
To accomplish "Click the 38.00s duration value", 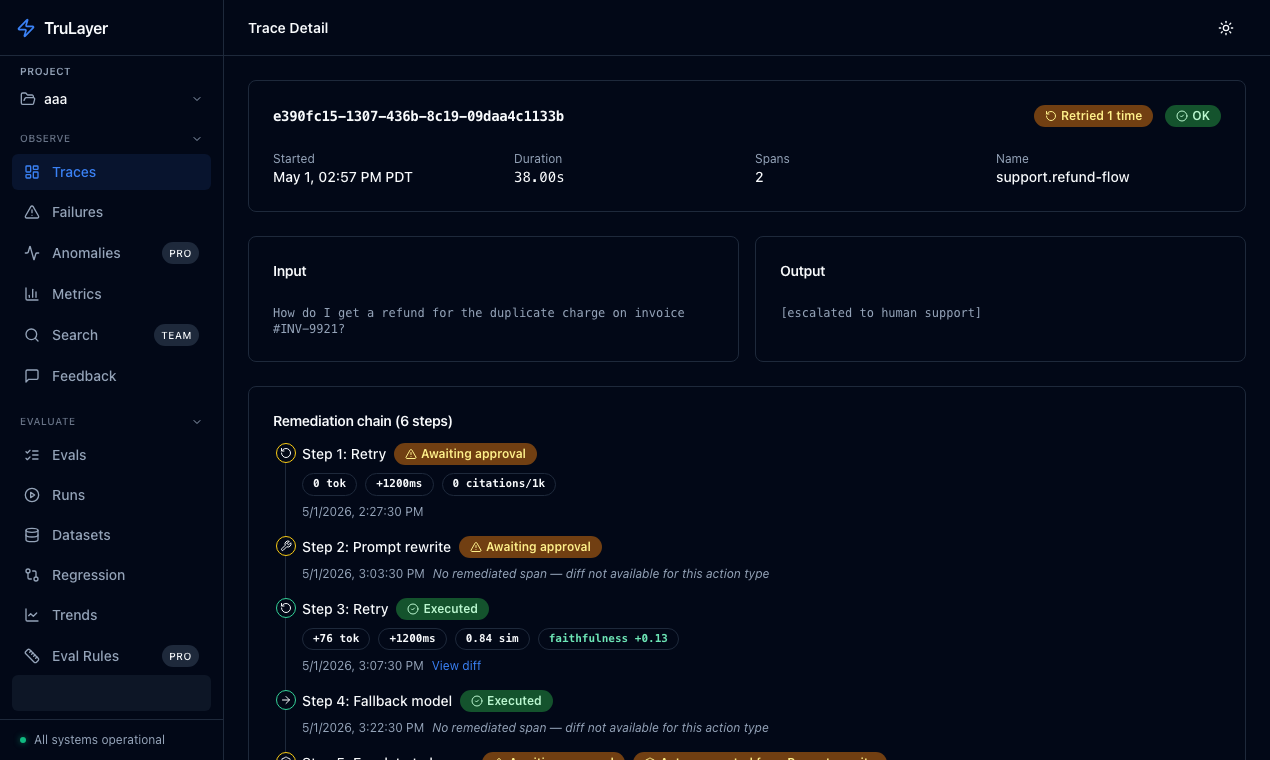I will point(539,177).
